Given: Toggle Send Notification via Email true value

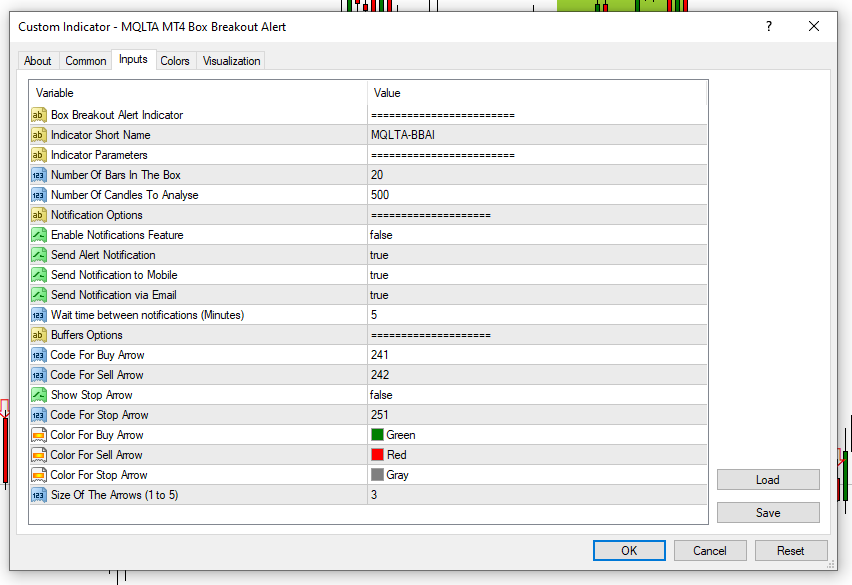Looking at the screenshot, I should (379, 295).
